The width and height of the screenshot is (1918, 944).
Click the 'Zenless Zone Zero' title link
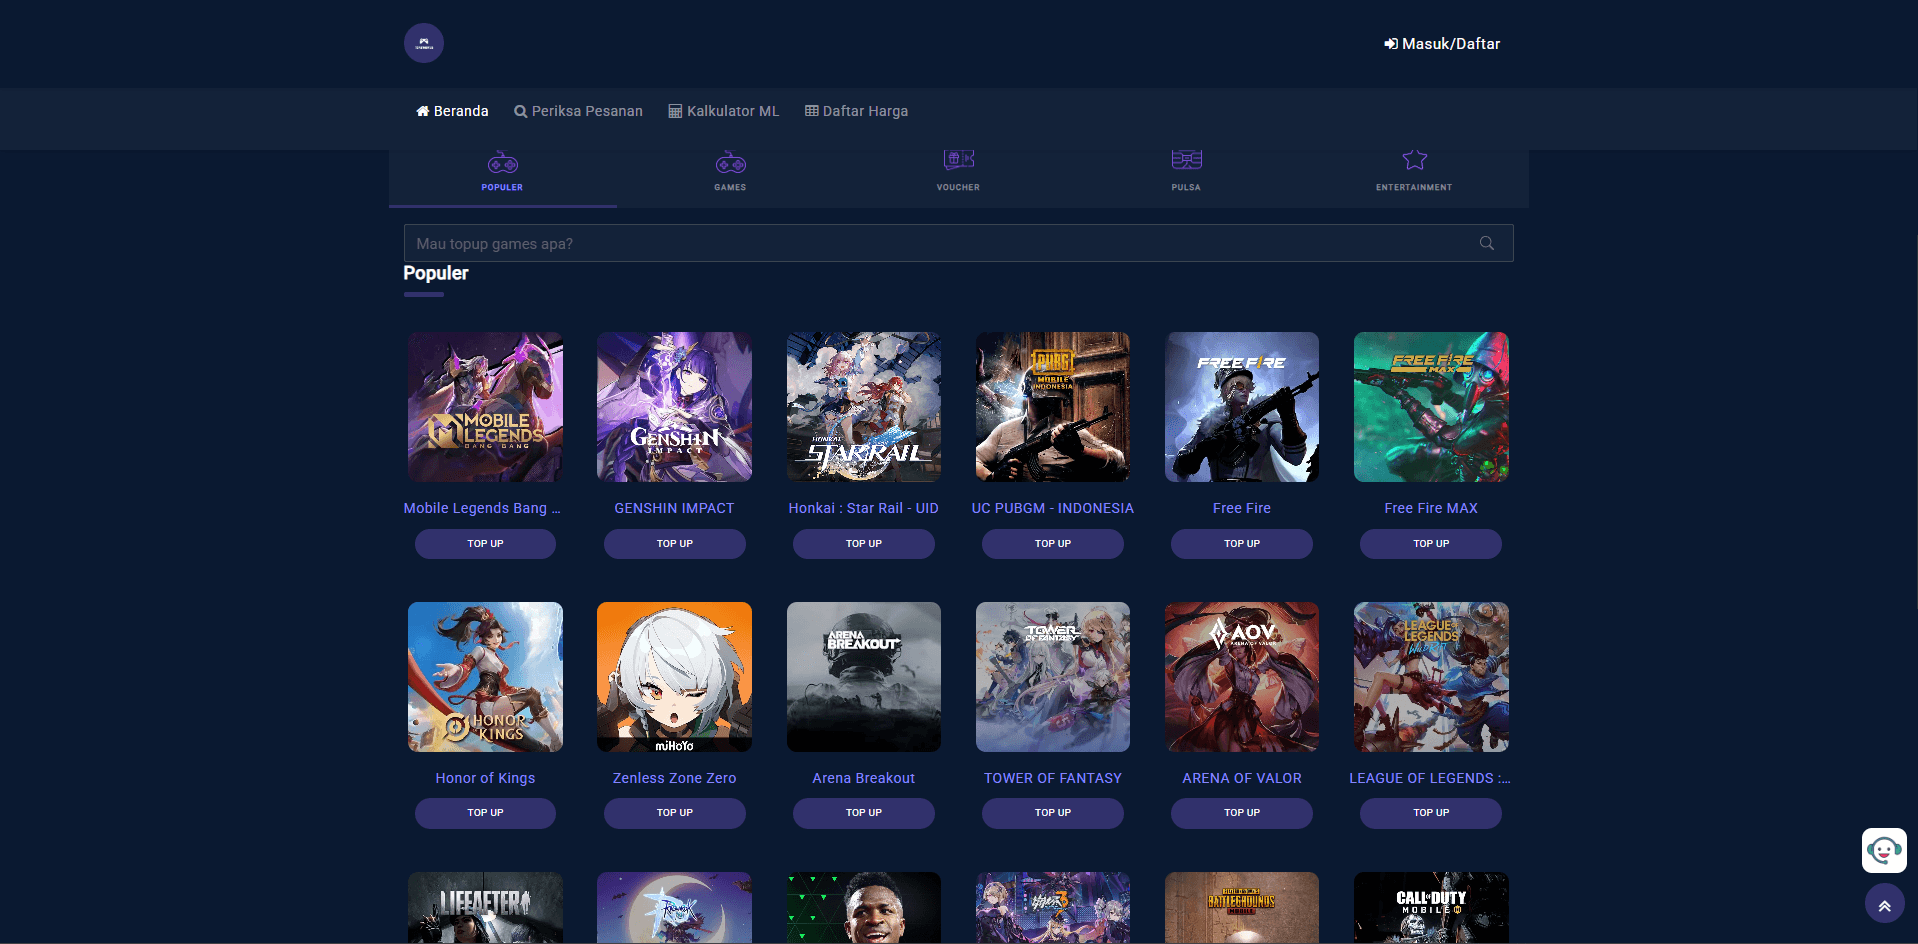click(674, 778)
